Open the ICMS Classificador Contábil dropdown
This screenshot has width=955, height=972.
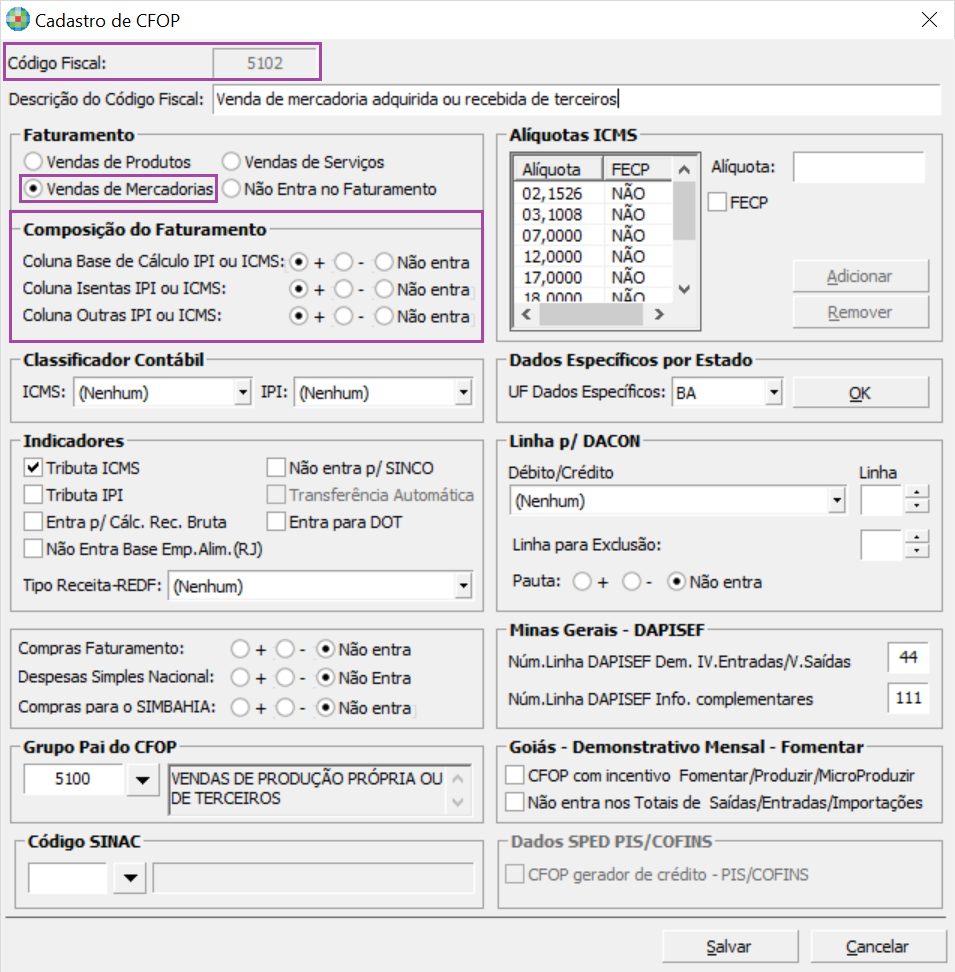tap(241, 394)
